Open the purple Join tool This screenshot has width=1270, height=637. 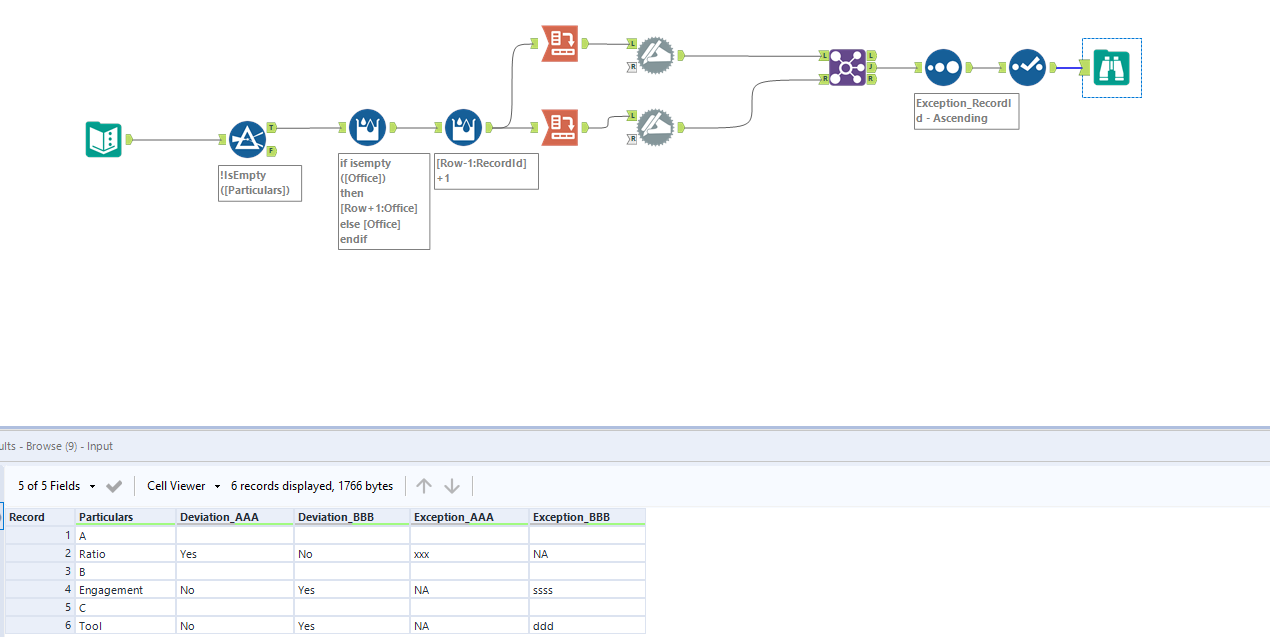pyautogui.click(x=847, y=67)
